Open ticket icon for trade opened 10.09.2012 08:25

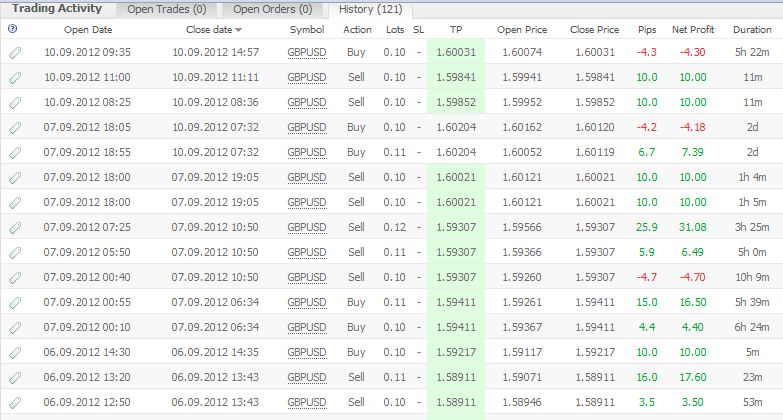pos(15,102)
